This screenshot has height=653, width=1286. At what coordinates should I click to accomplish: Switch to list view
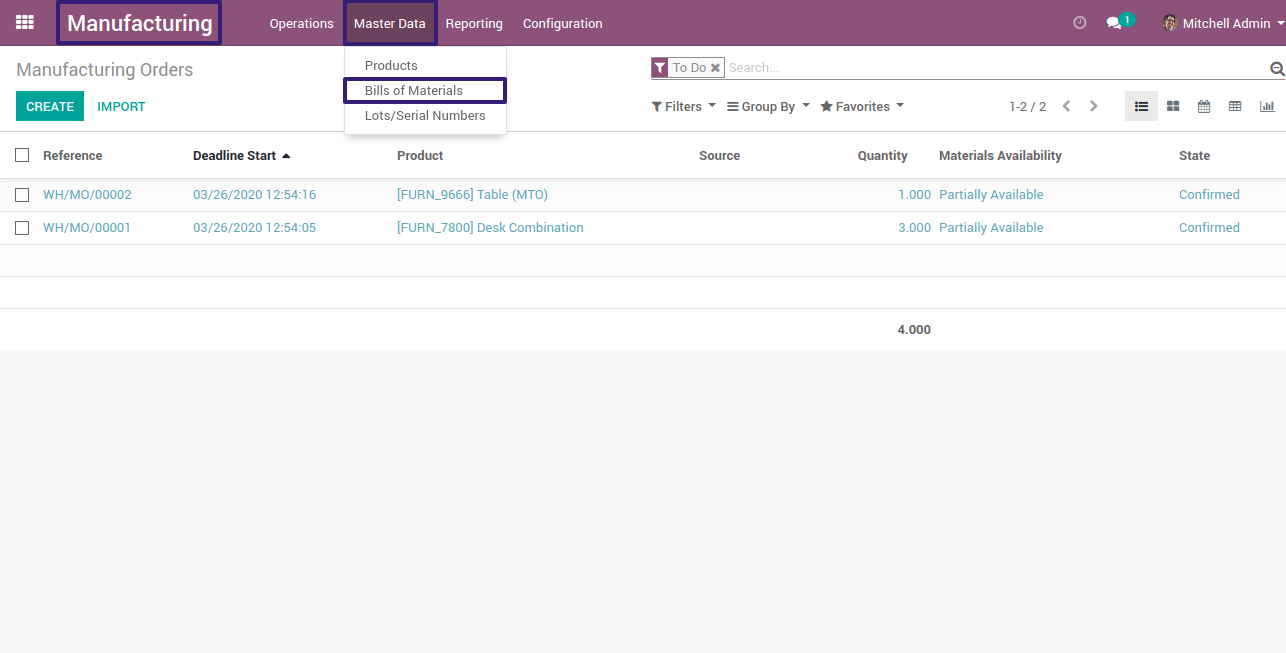point(1141,106)
